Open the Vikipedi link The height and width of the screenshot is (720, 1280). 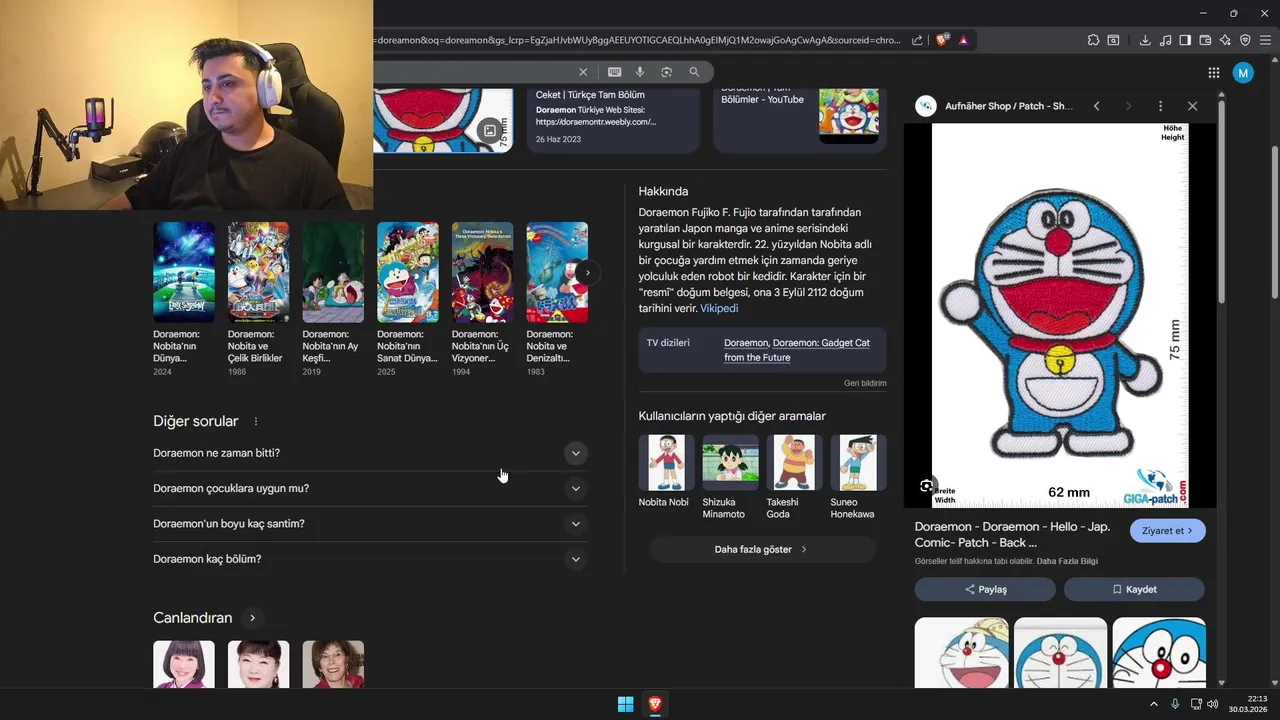[719, 308]
